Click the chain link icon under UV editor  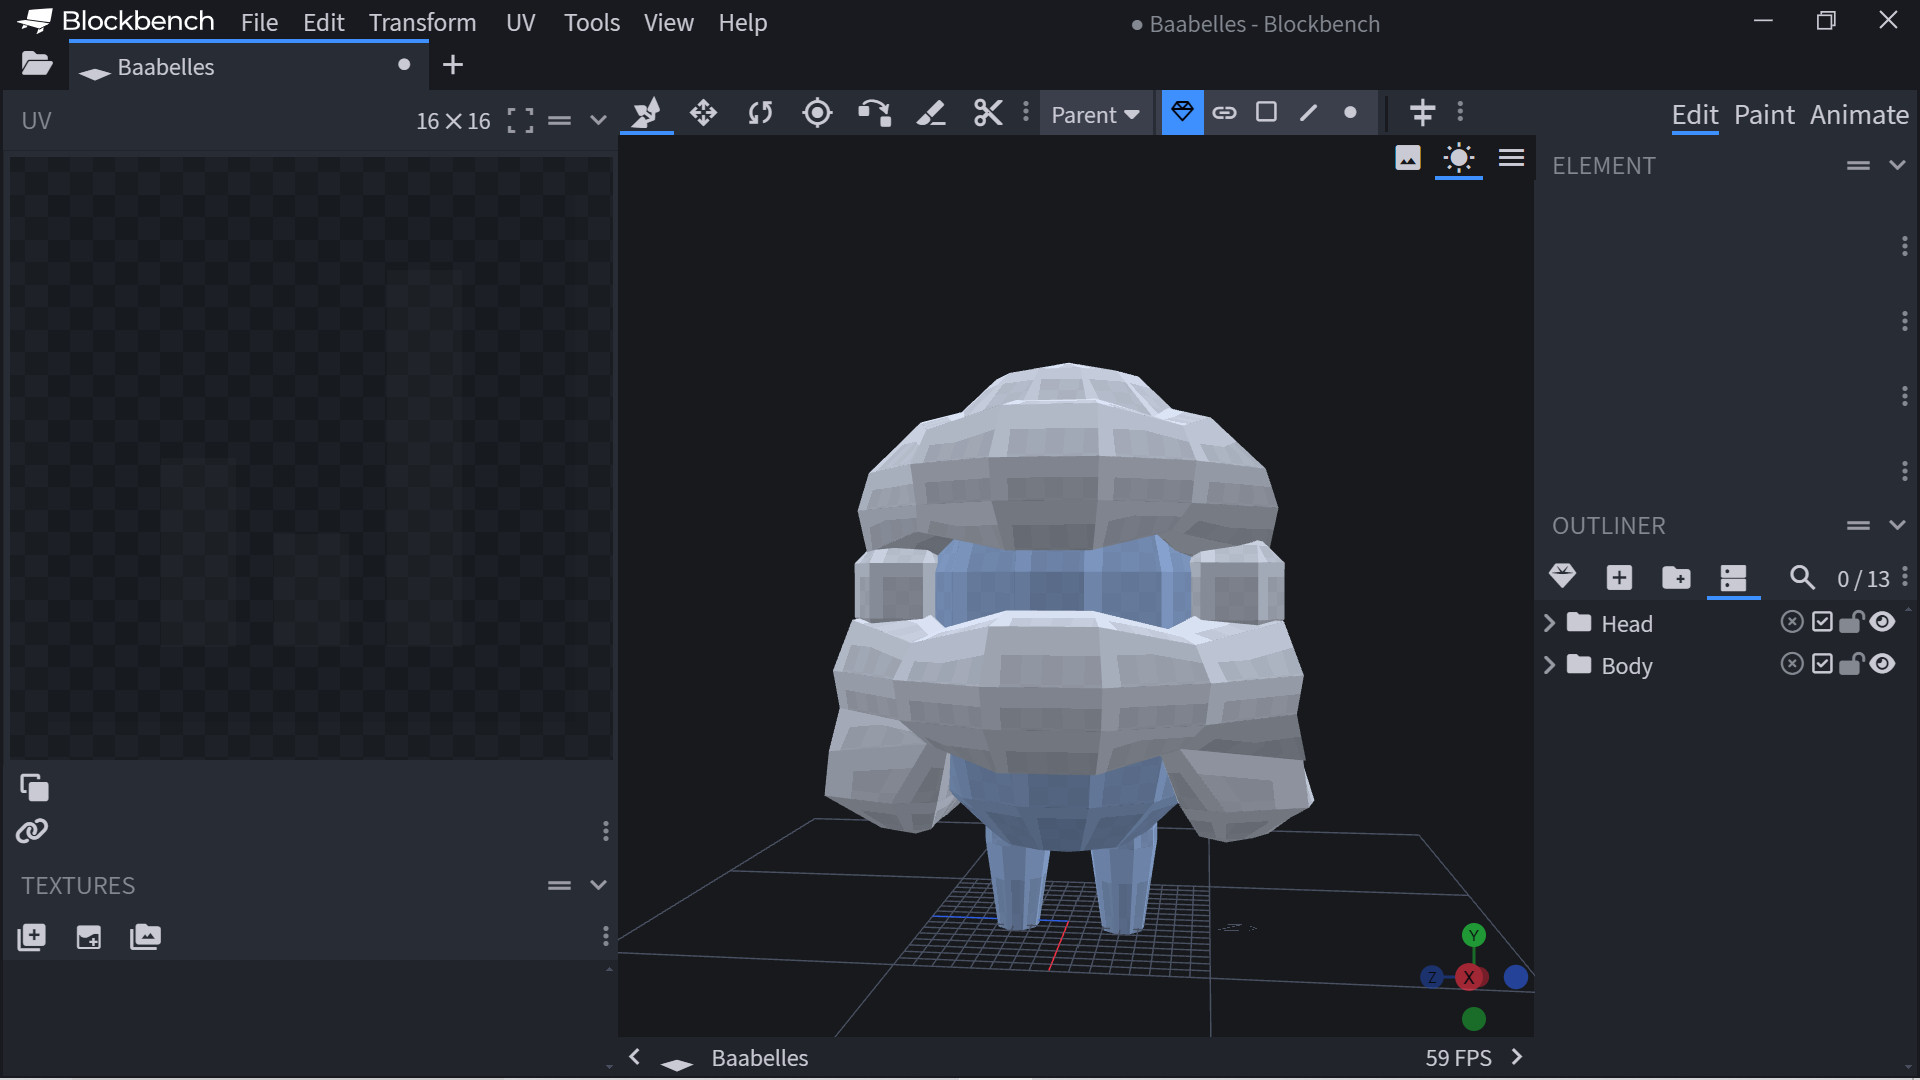pos(32,831)
